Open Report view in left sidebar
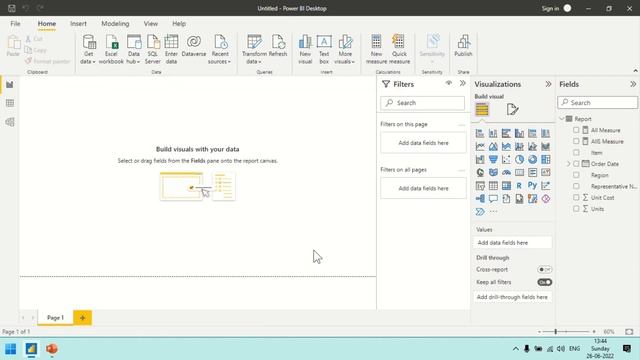The width and height of the screenshot is (640, 360). (10, 84)
